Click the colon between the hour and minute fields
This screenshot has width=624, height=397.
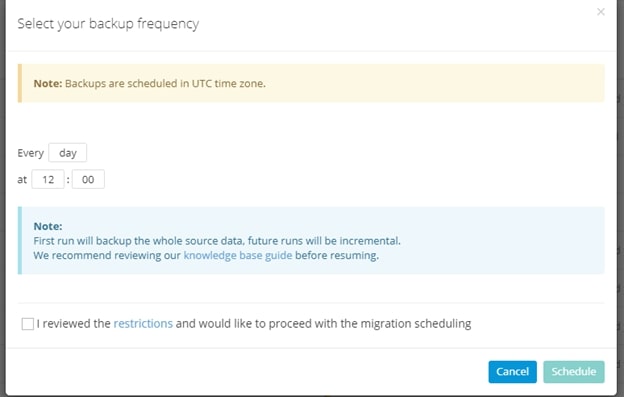68,180
